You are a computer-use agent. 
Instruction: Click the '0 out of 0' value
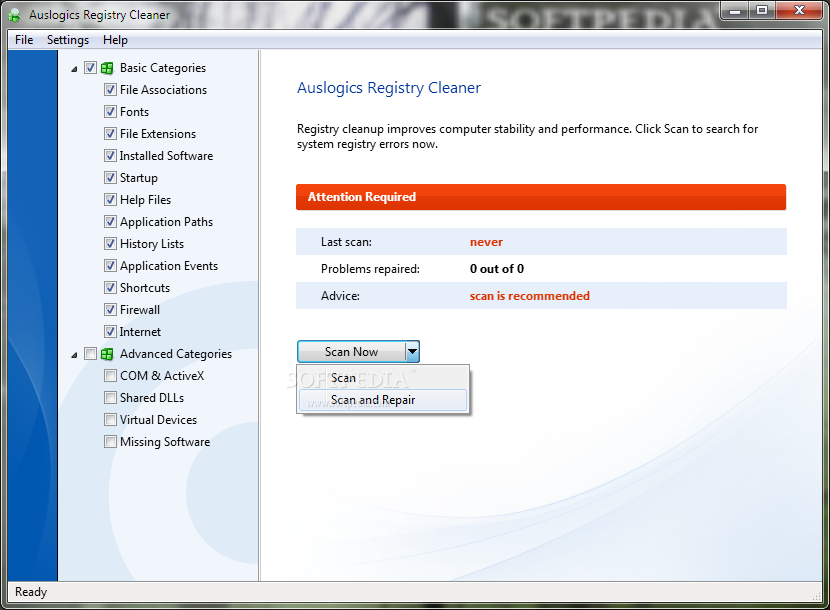coord(497,269)
